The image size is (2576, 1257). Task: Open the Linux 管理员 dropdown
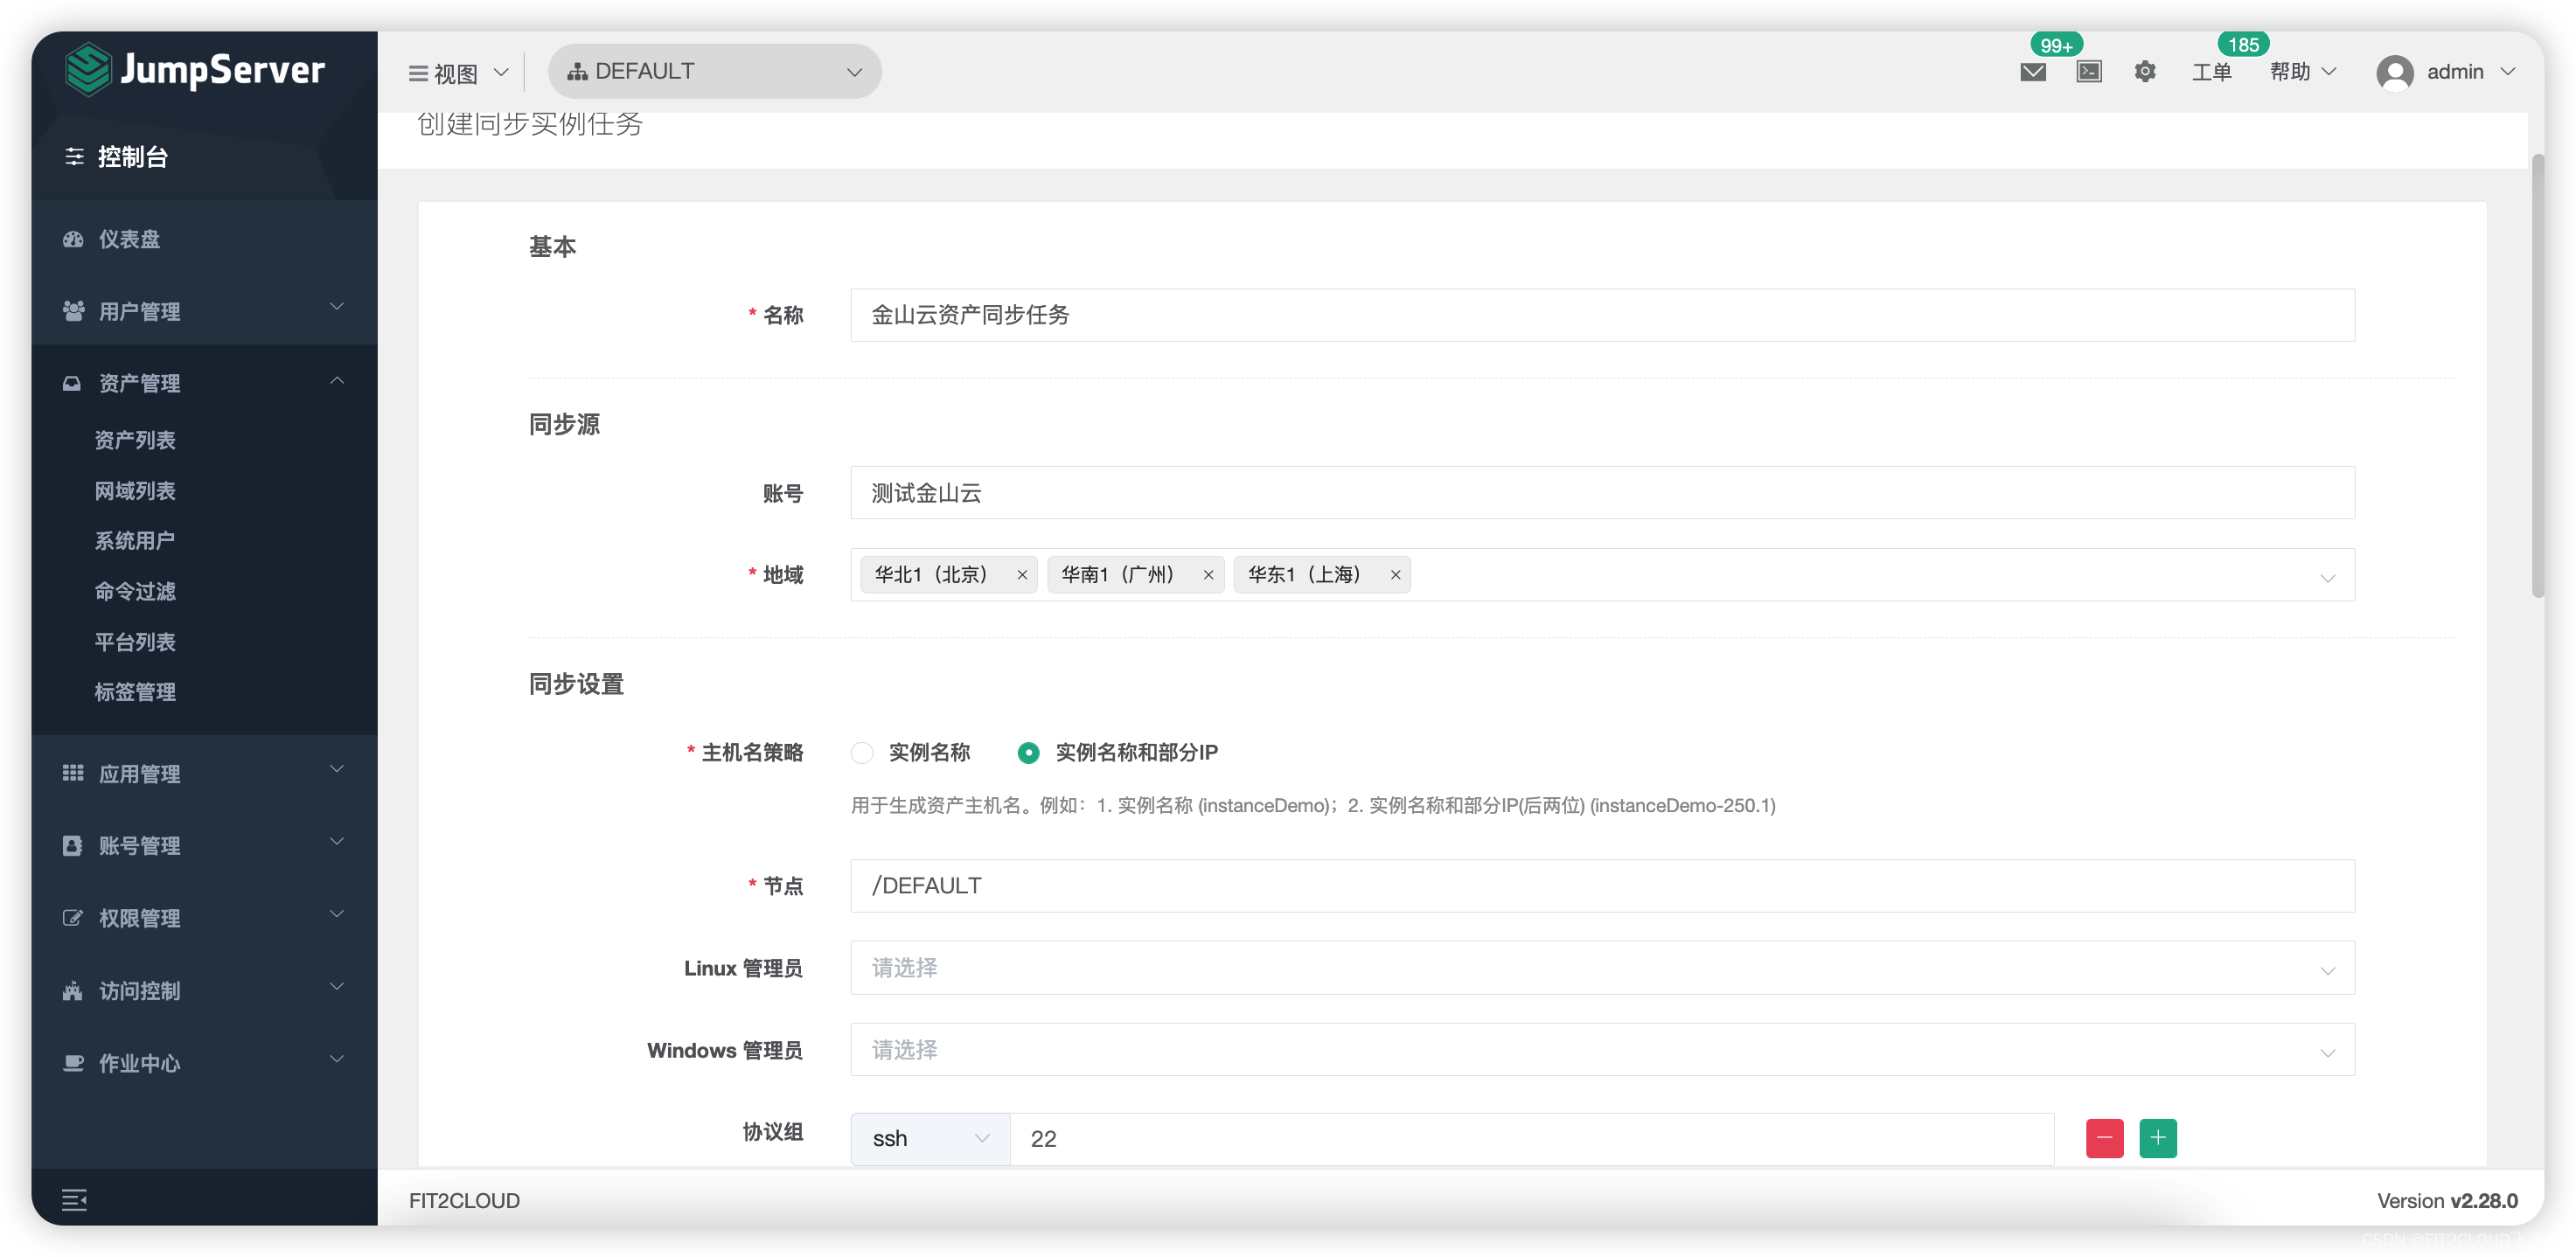[1602, 968]
